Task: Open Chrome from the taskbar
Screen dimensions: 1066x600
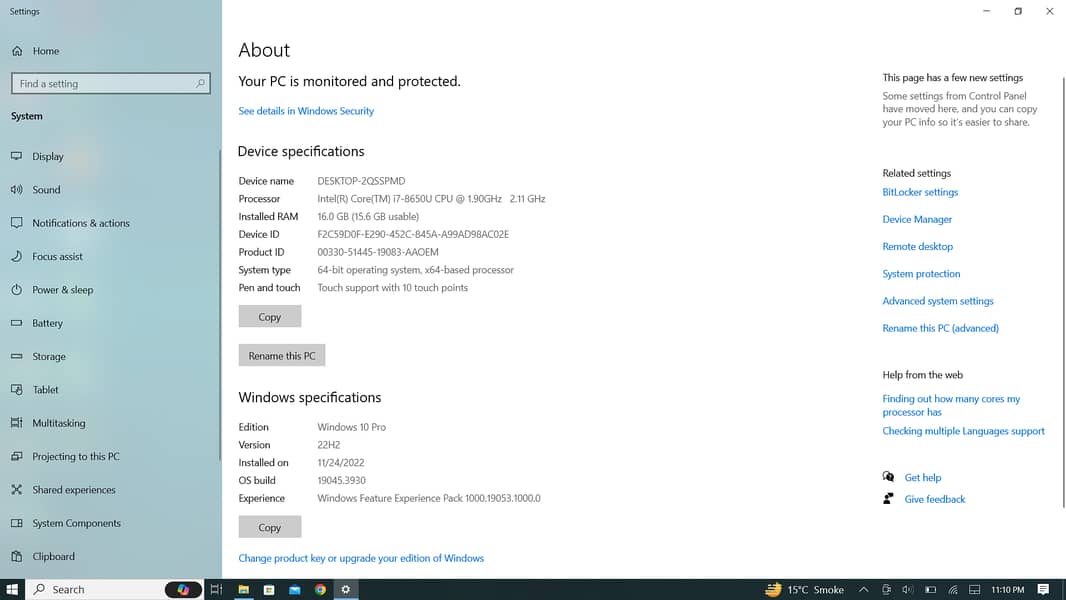Action: (x=320, y=590)
